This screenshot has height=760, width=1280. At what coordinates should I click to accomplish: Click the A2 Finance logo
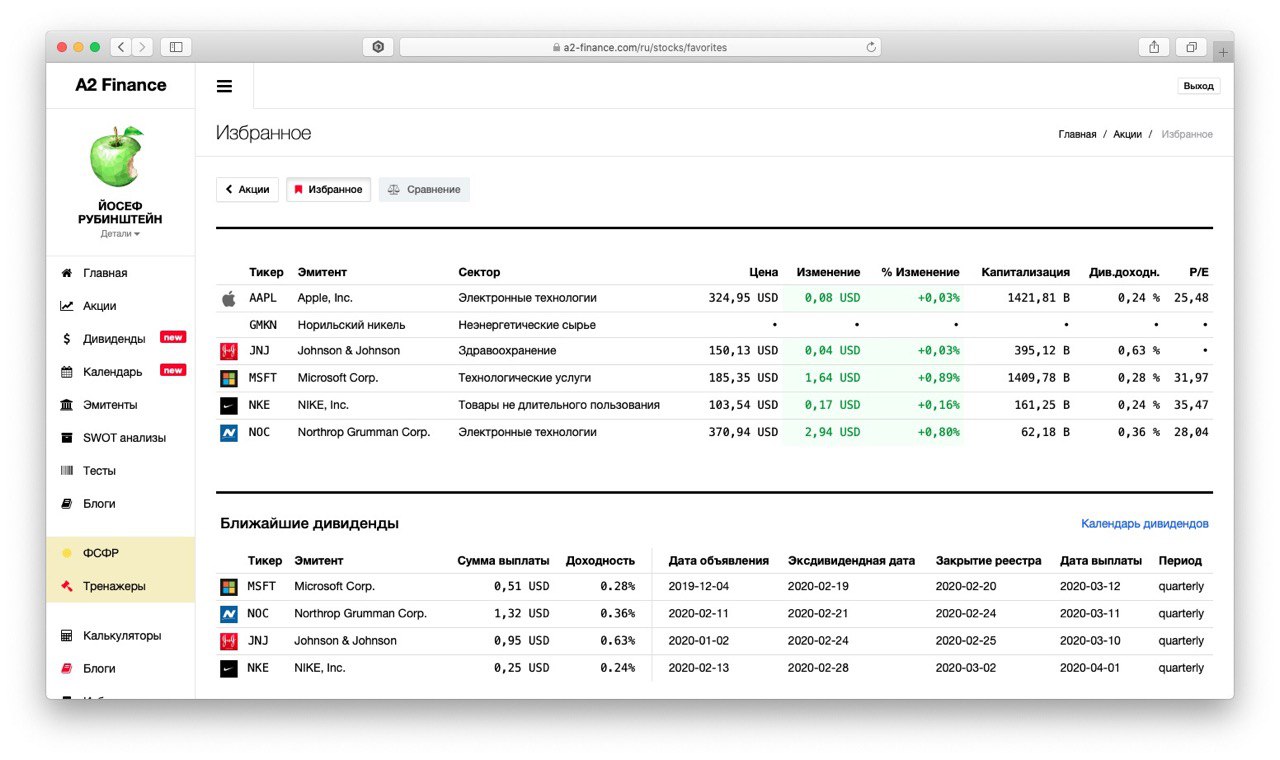point(121,85)
